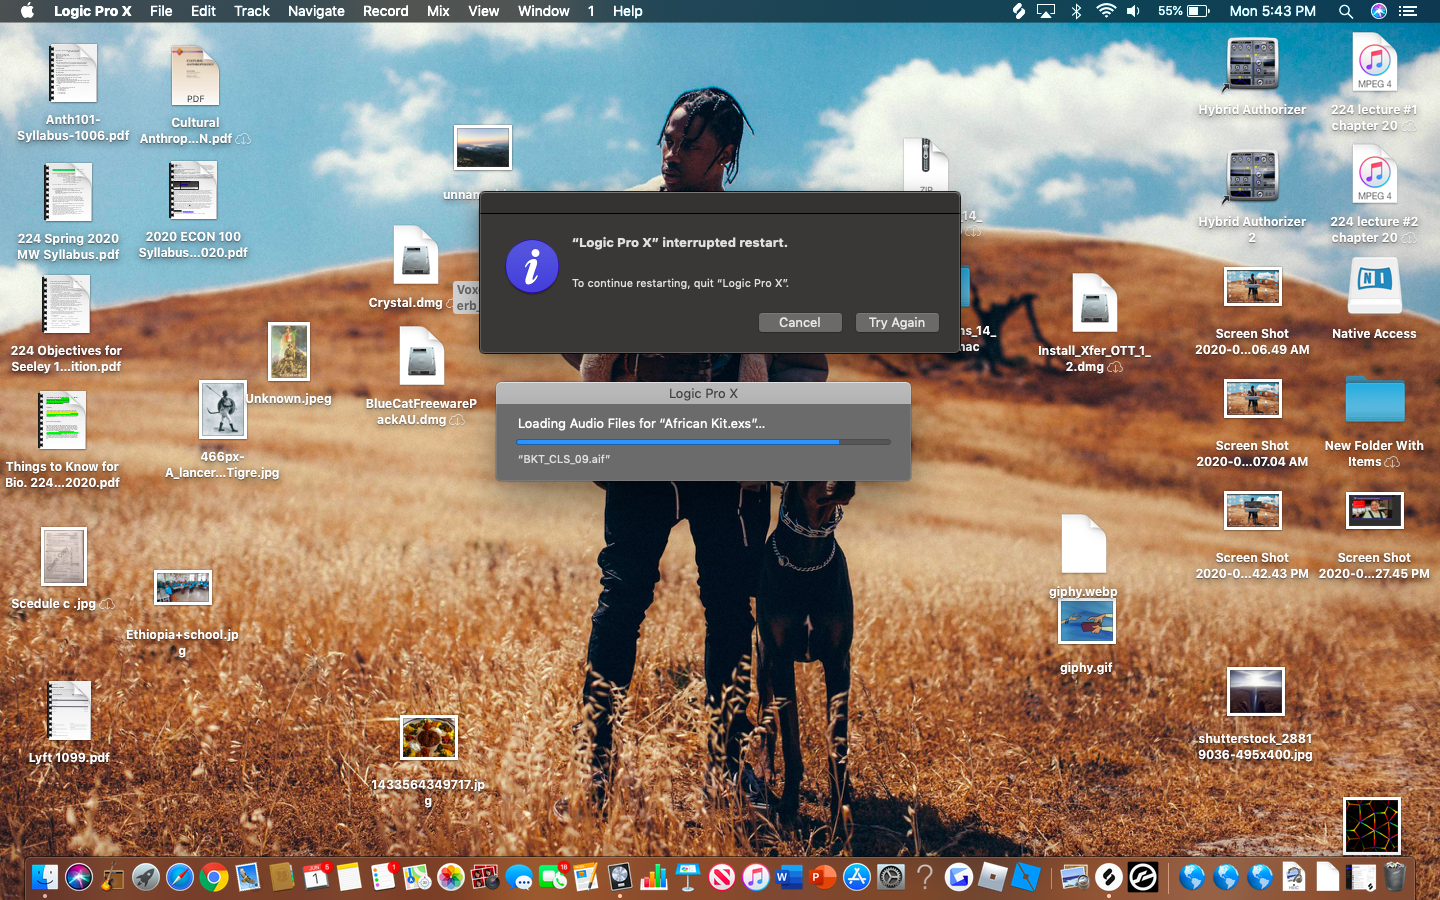Select the Cultural Anthrop PDF file
This screenshot has height=900, width=1440.
[x=195, y=76]
